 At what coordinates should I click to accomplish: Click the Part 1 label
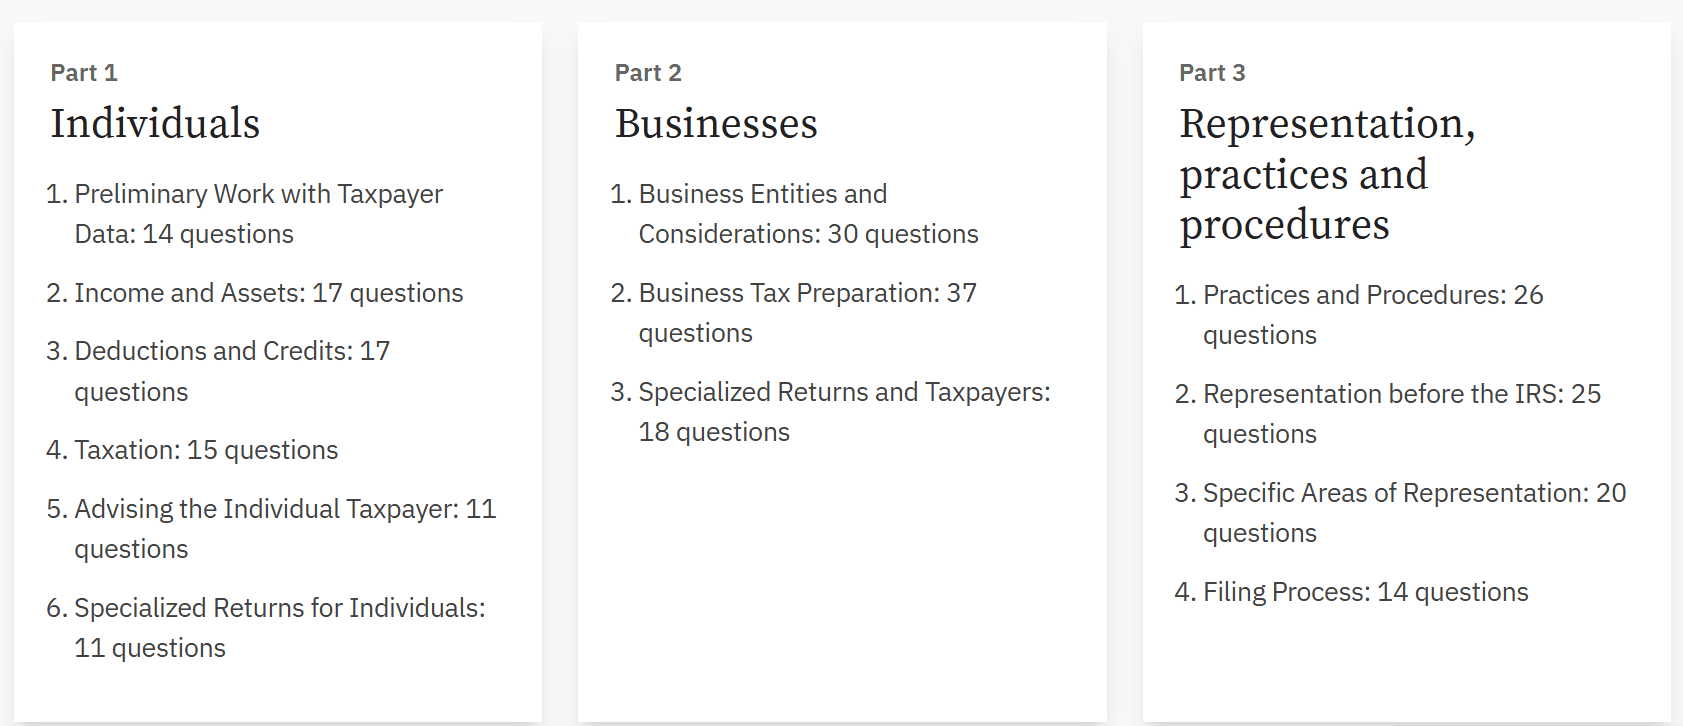pyautogui.click(x=84, y=73)
